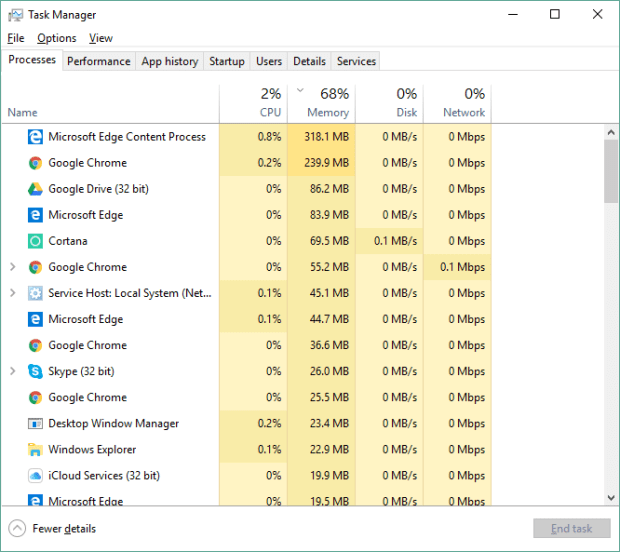Select the Processes tab
Viewport: 620px width, 552px height.
(x=32, y=60)
